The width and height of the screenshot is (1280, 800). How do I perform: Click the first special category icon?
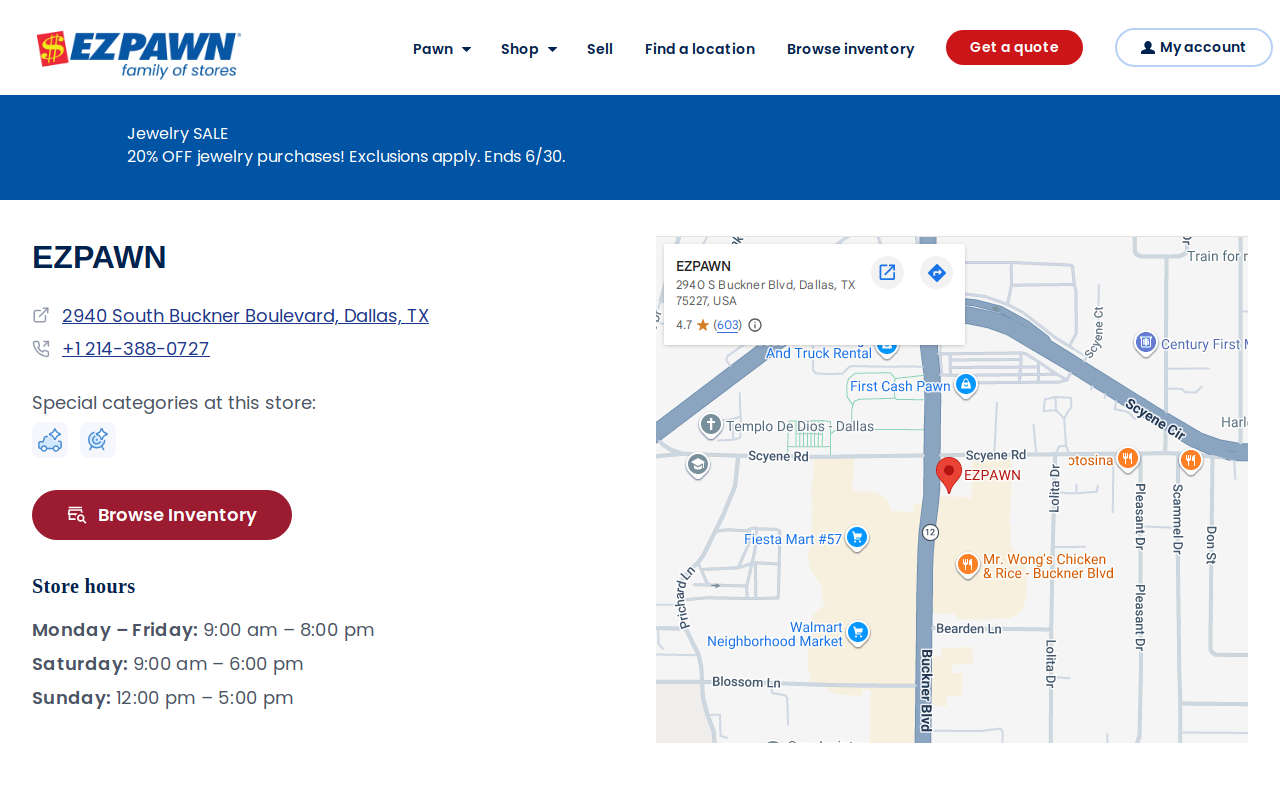[x=50, y=440]
